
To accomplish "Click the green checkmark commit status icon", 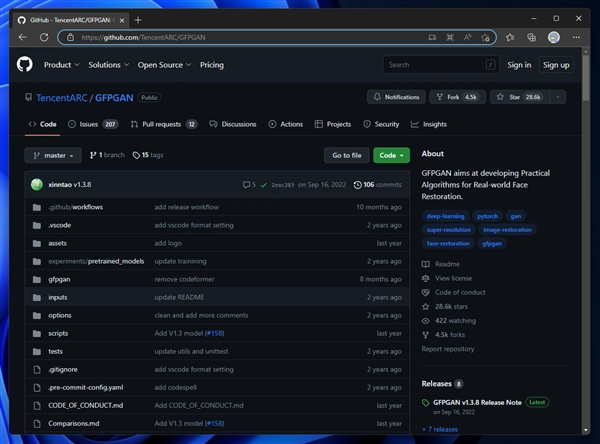I will [264, 185].
